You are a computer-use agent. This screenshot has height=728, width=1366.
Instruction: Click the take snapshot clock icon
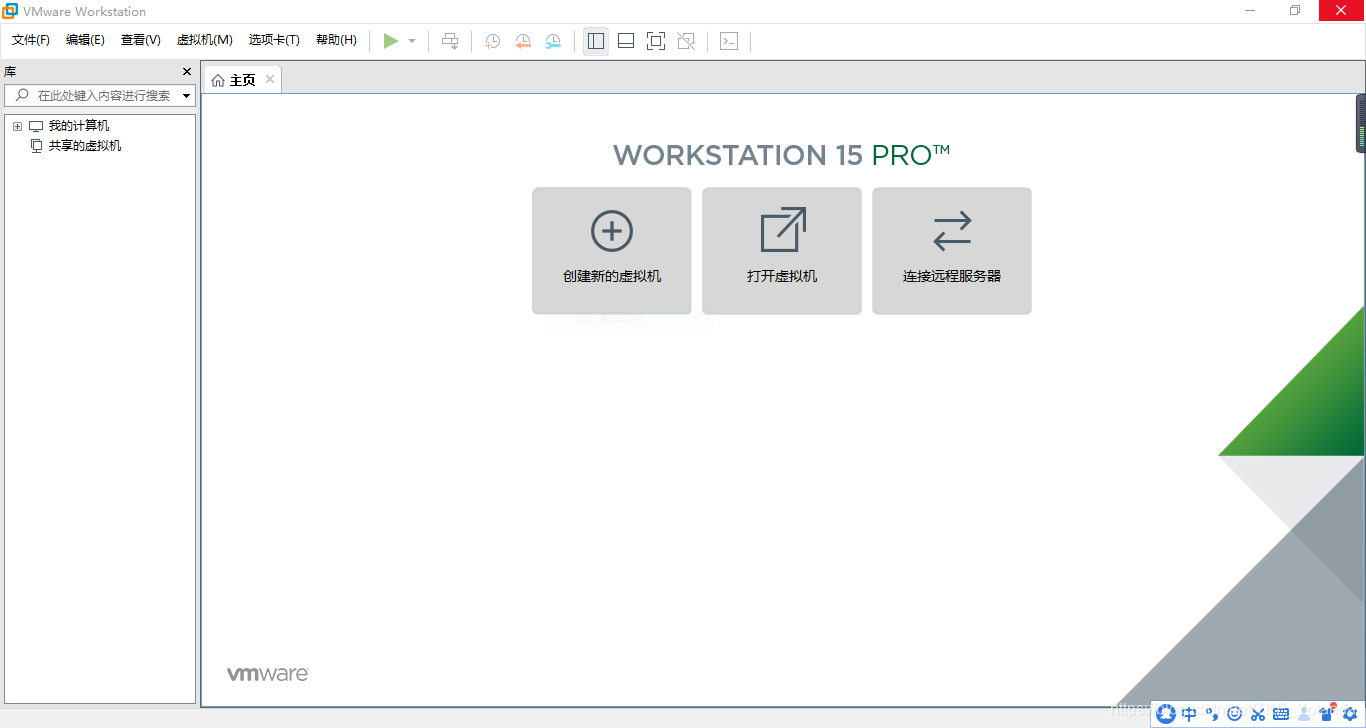point(493,41)
